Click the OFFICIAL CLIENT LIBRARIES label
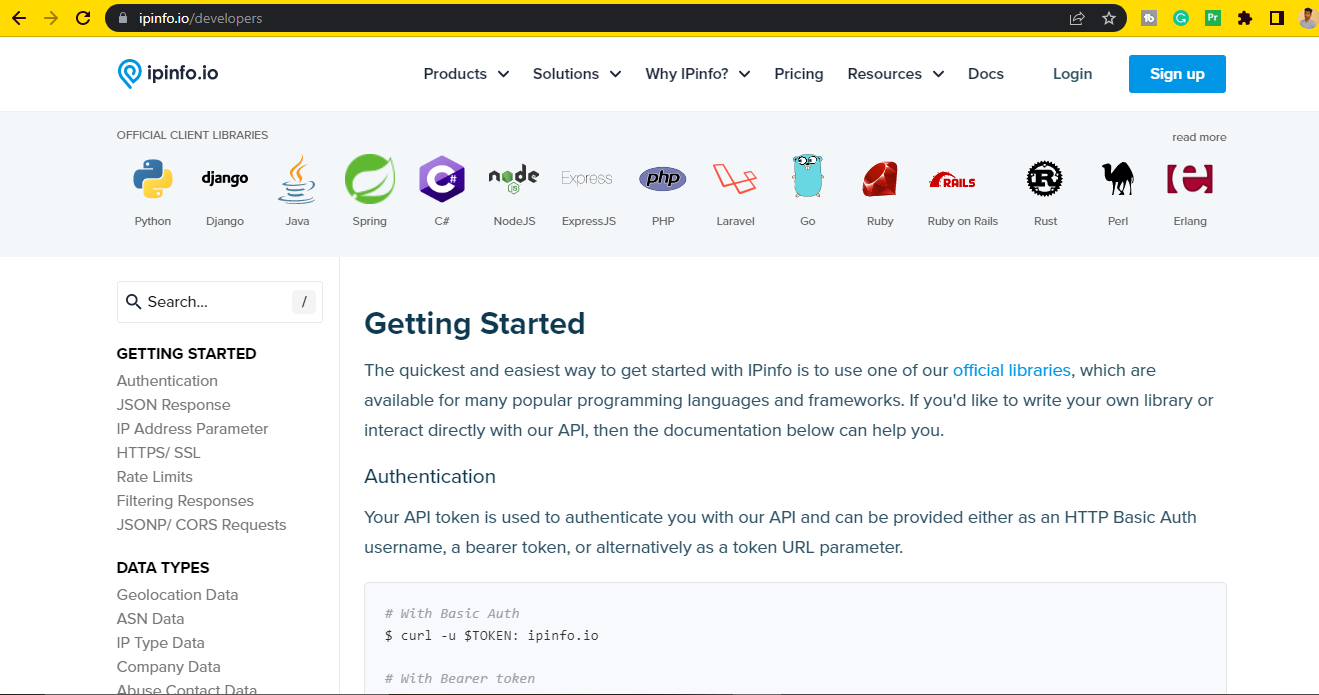 coord(192,135)
